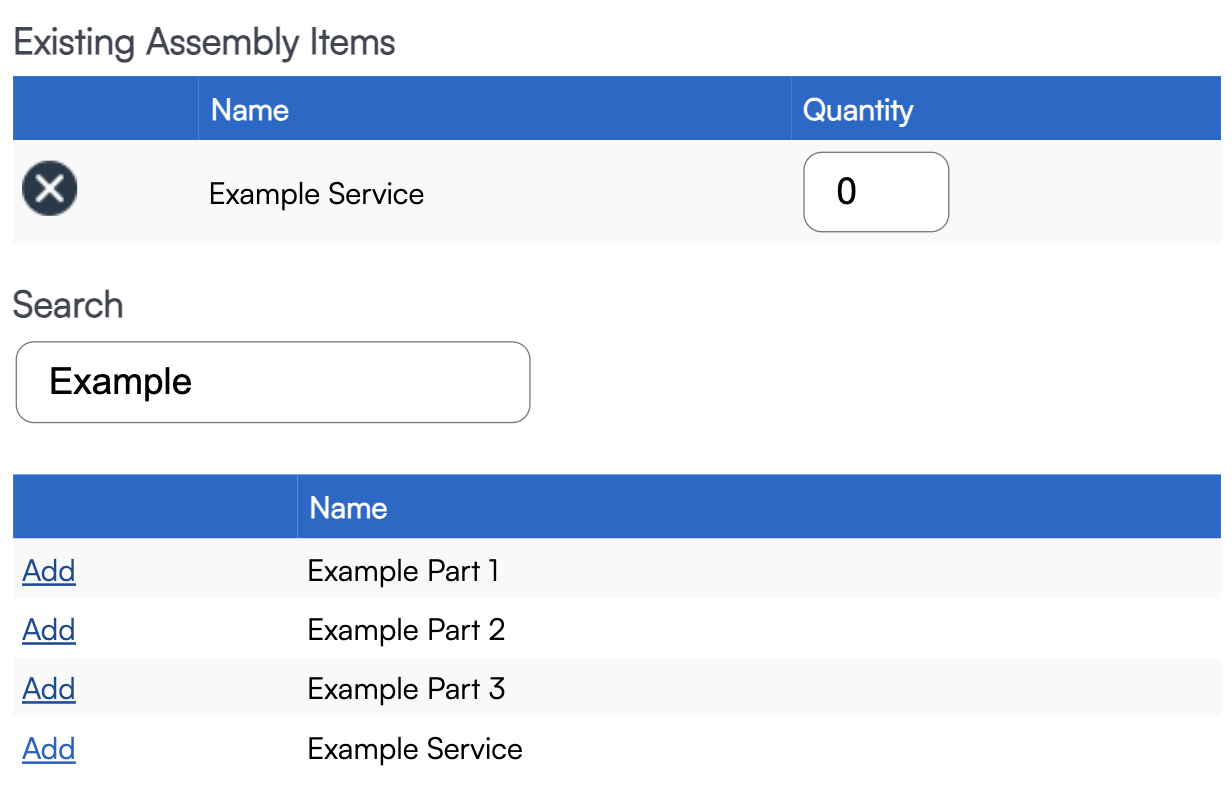Select the Example Part 3 result name
The image size is (1232, 788).
406,689
